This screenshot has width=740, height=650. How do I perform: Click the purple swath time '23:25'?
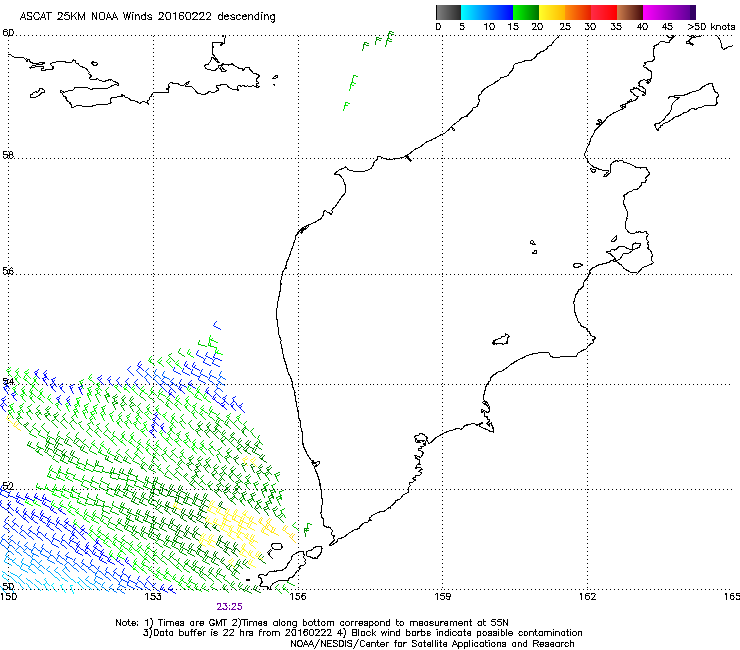click(229, 607)
